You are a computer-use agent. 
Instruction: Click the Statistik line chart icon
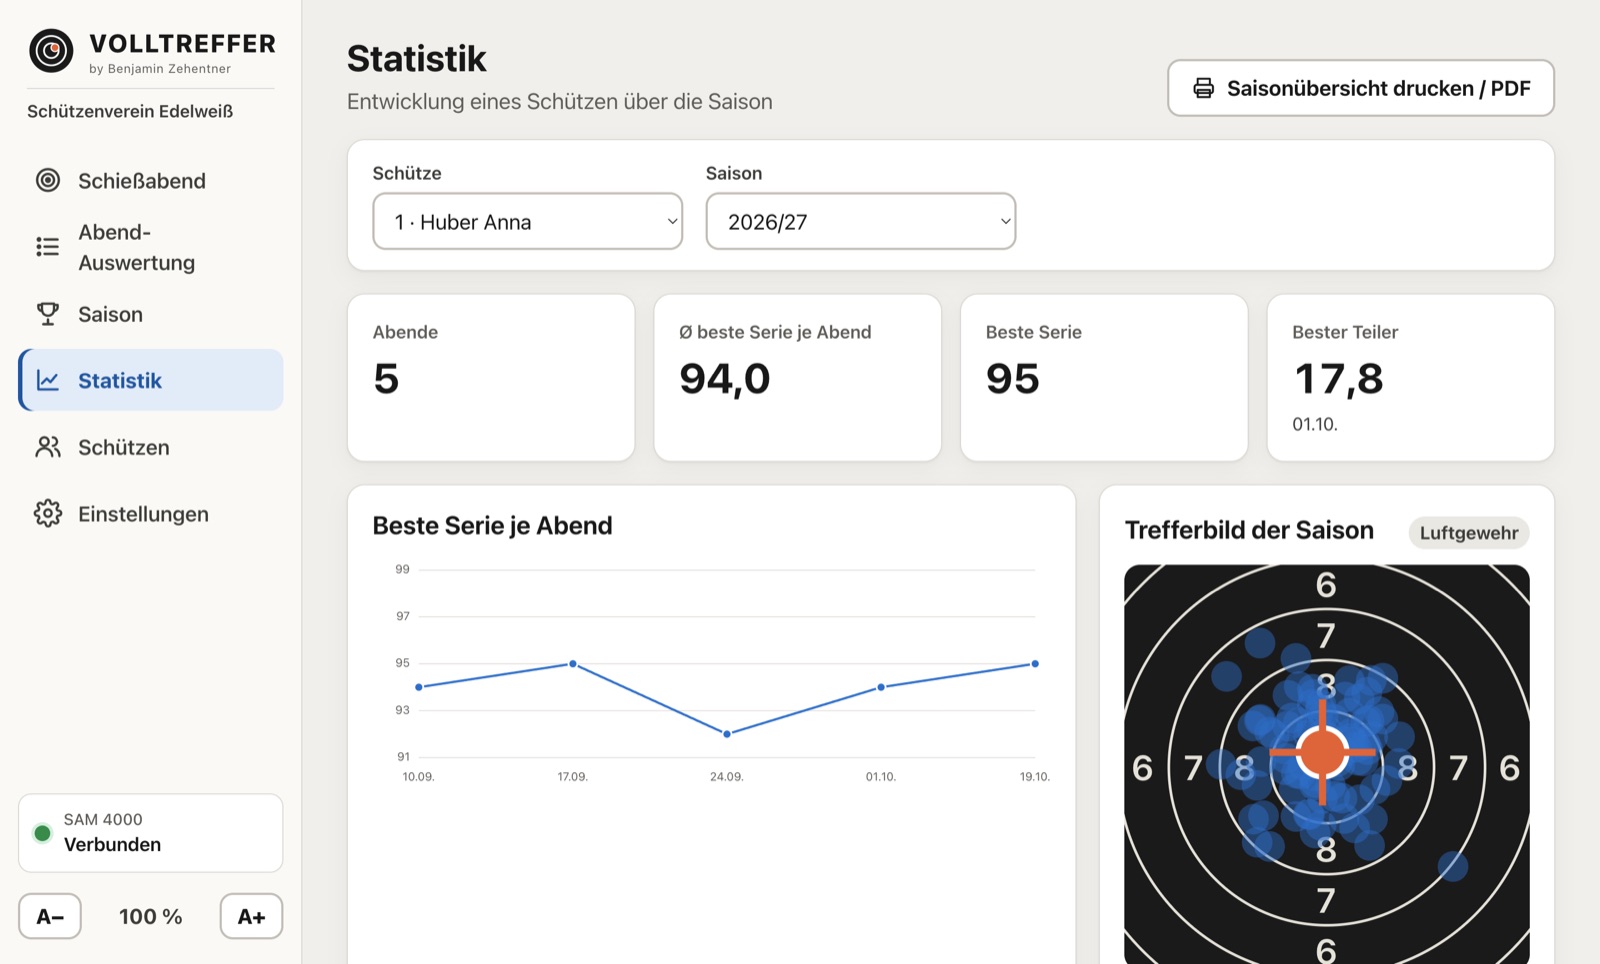(x=48, y=380)
